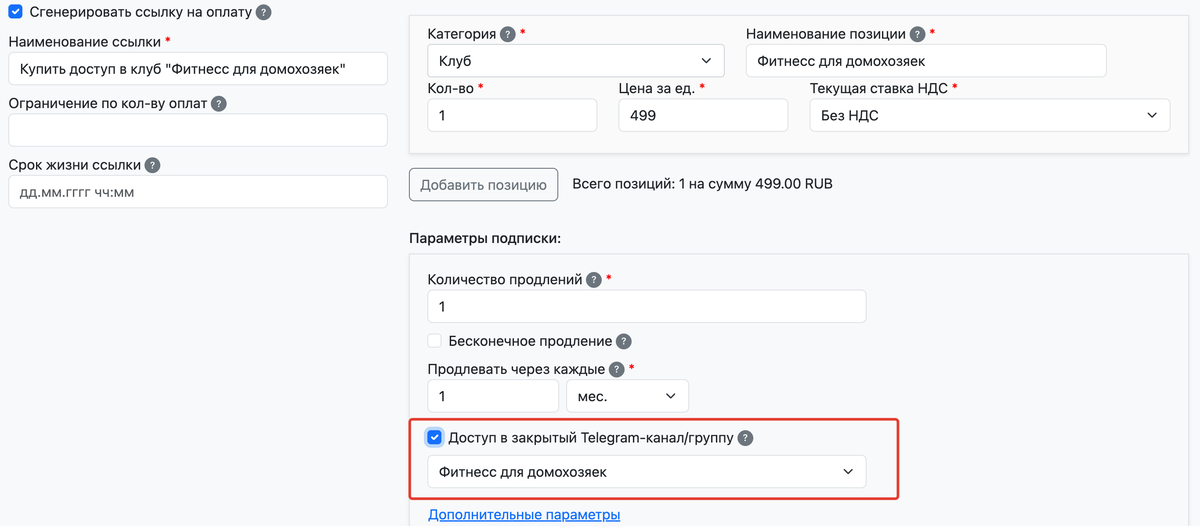This screenshot has height=526, width=1200.
Task: Open 'Дополнительные параметры' link
Action: [x=524, y=515]
